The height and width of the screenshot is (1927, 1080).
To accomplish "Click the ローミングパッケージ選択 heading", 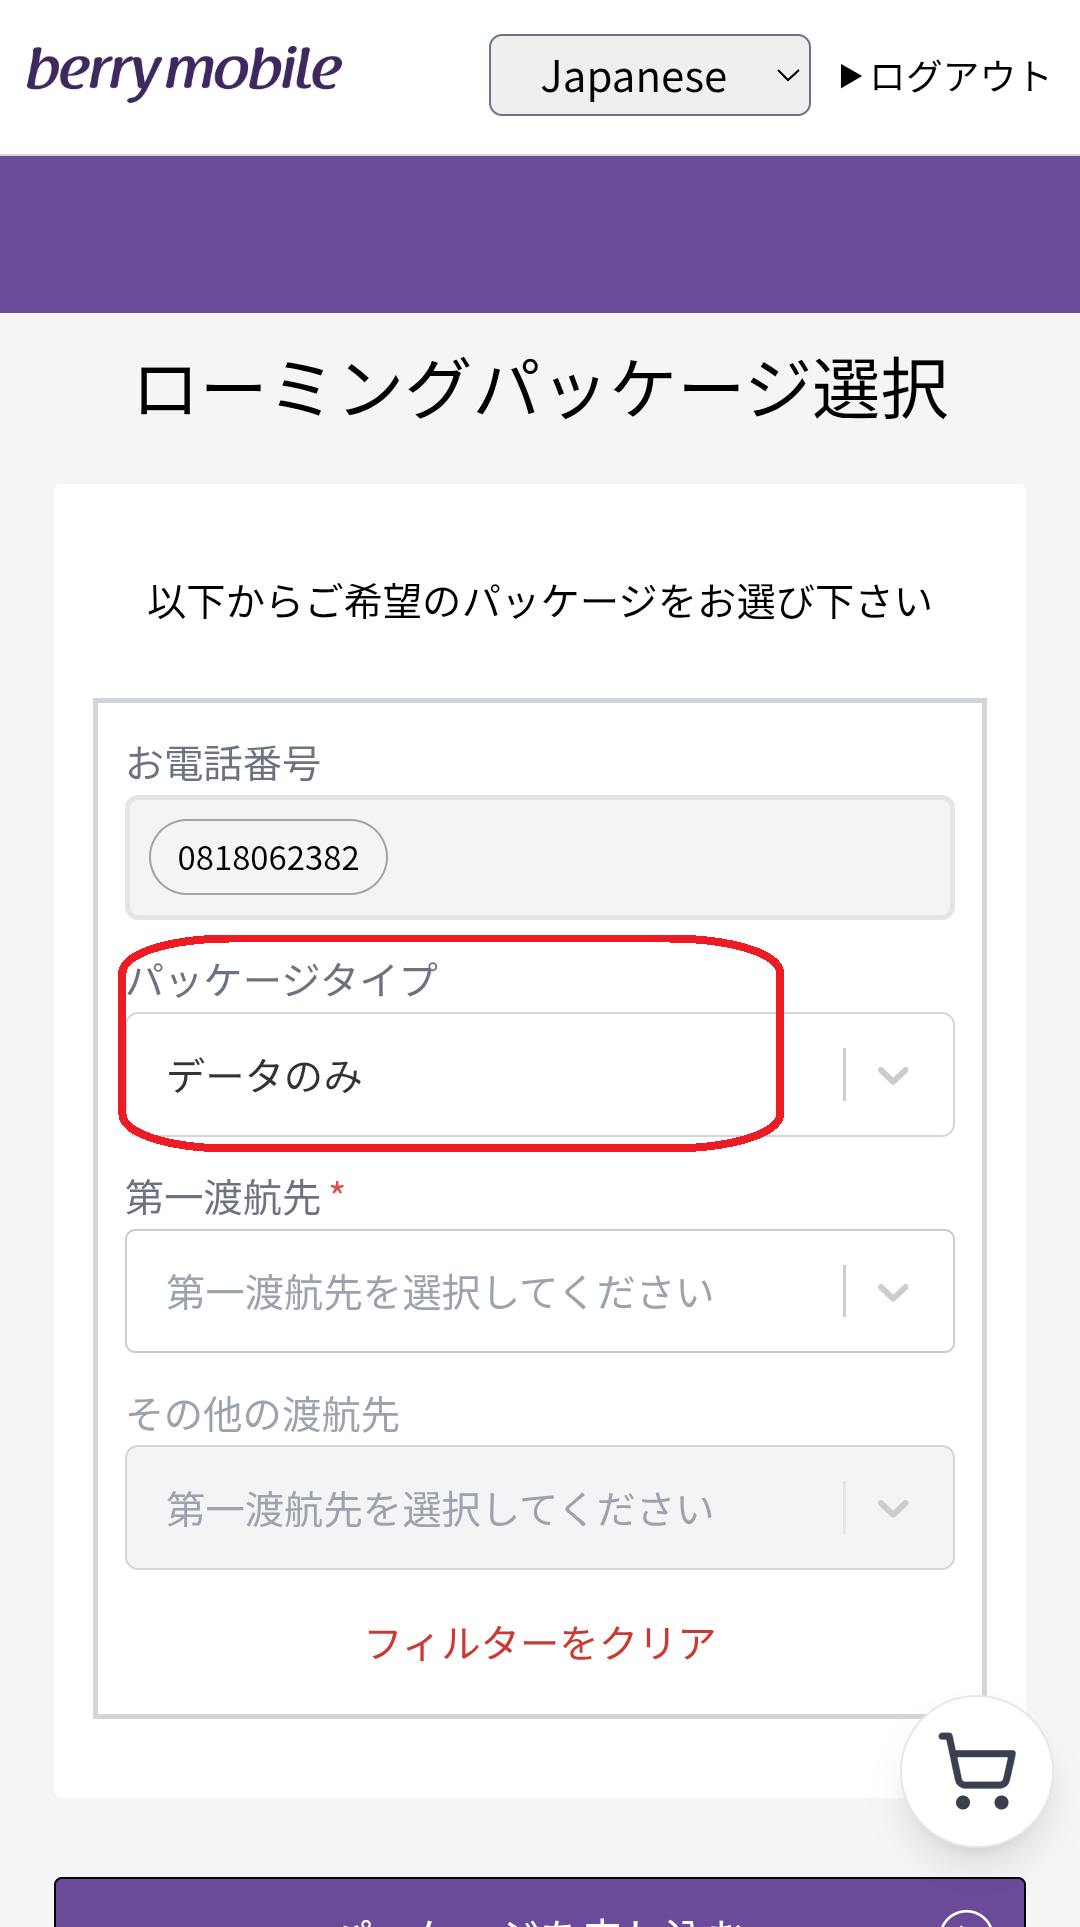I will 540,389.
